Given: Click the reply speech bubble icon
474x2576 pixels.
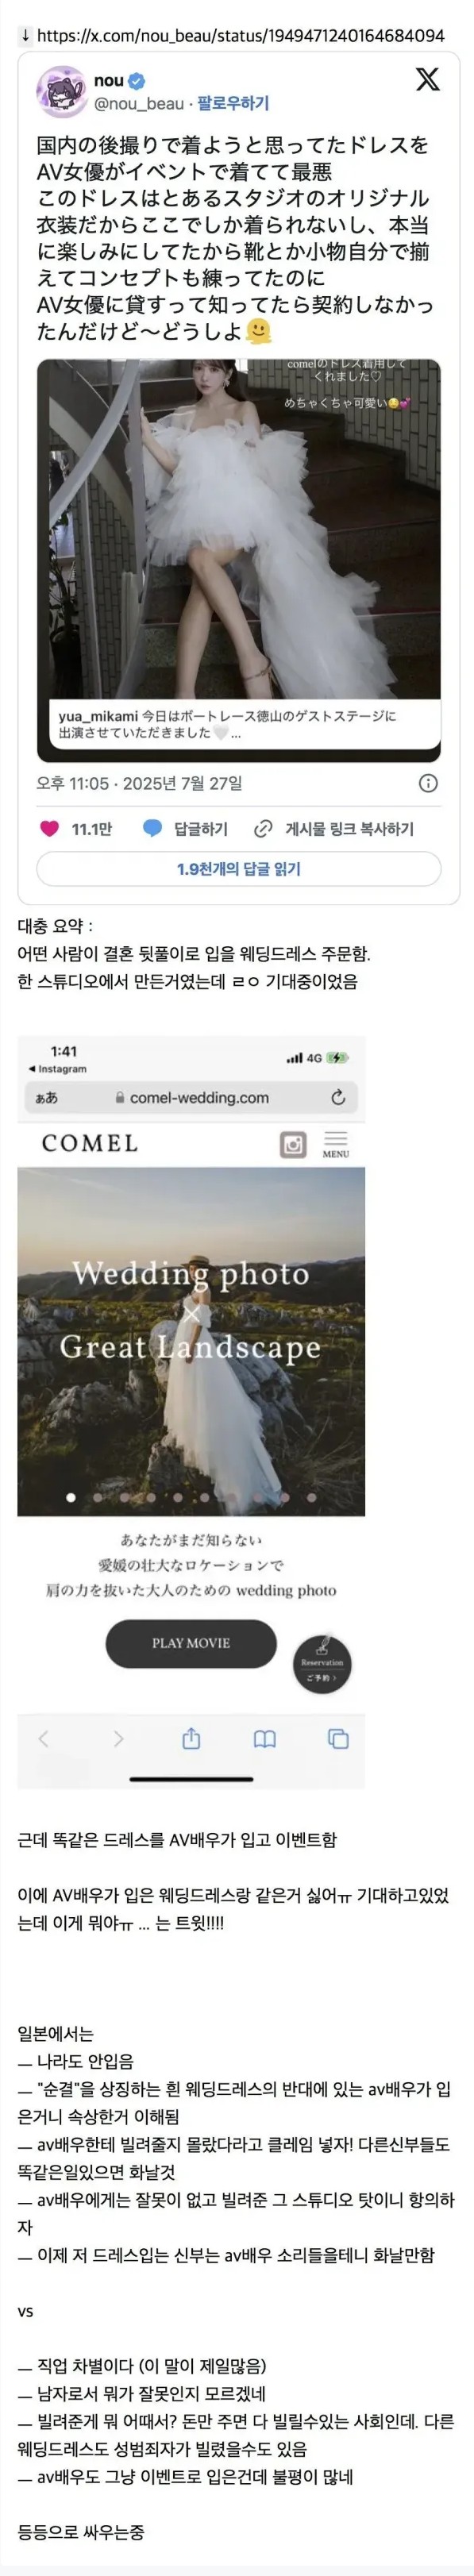Looking at the screenshot, I should coord(152,828).
